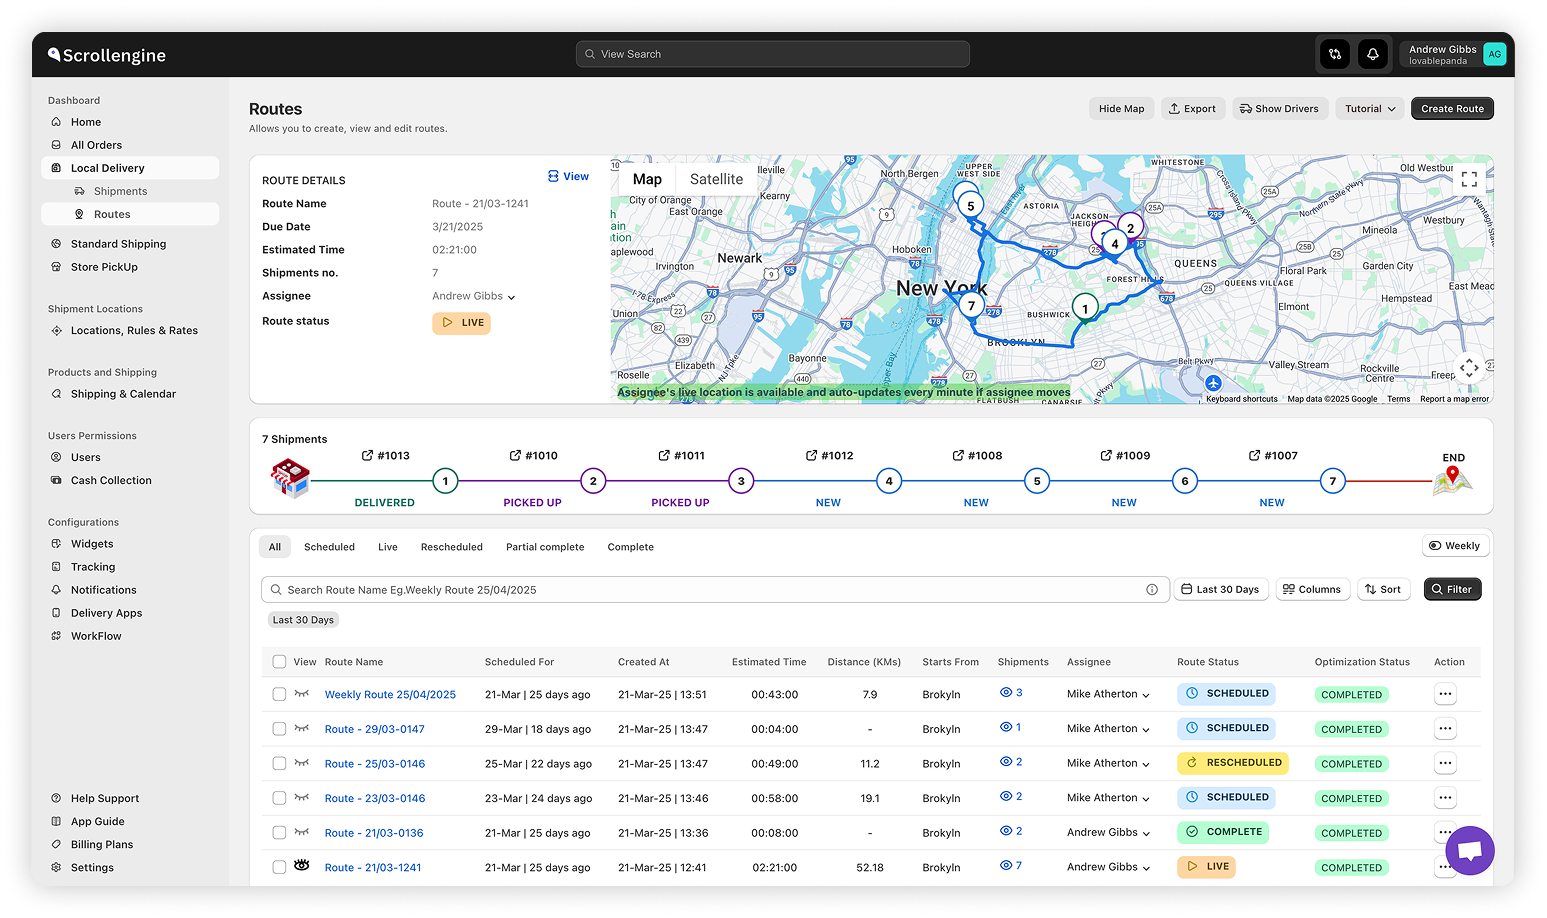Toggle select-all checkbox in table header
Screen dimensions: 1547x918
click(279, 662)
